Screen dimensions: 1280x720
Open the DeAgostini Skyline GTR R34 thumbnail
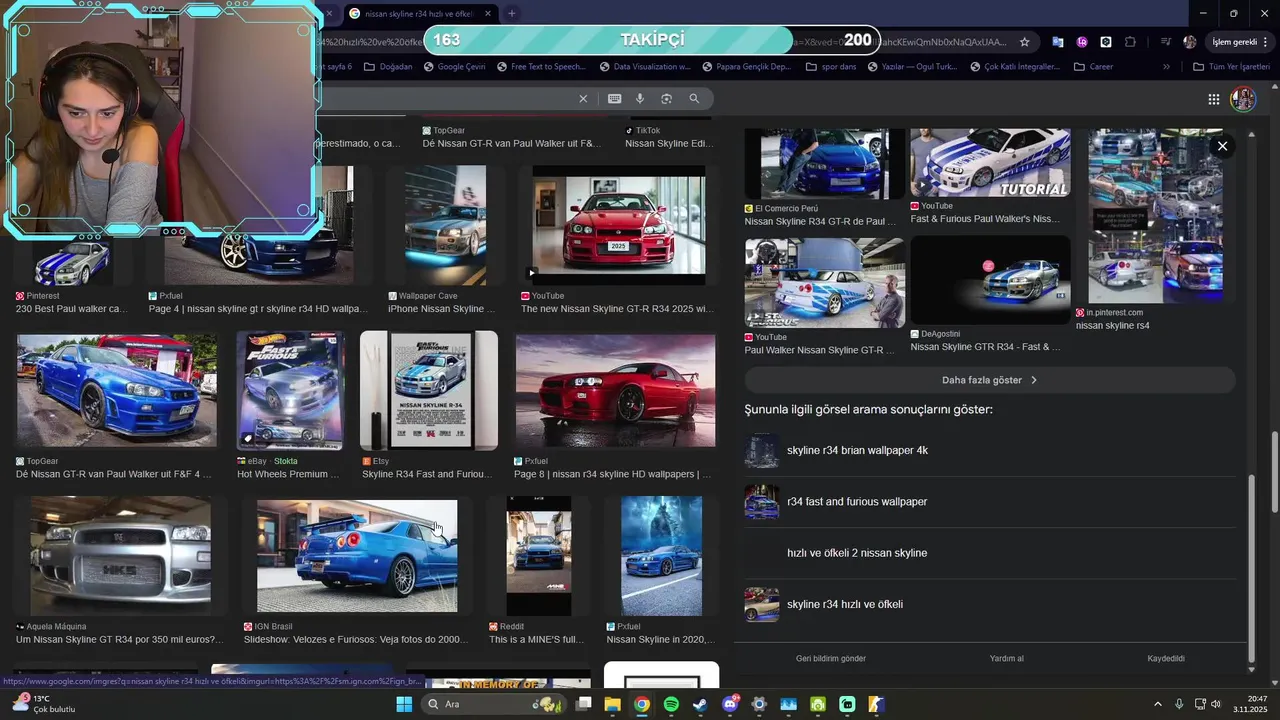(990, 280)
